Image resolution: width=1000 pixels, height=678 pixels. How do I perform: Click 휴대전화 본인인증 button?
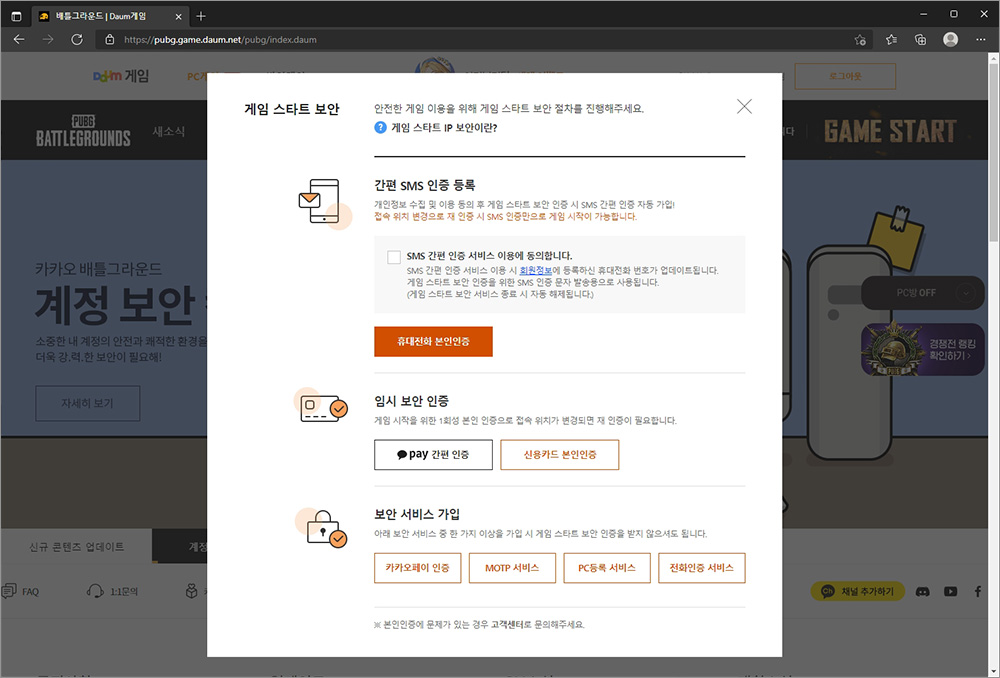(433, 341)
